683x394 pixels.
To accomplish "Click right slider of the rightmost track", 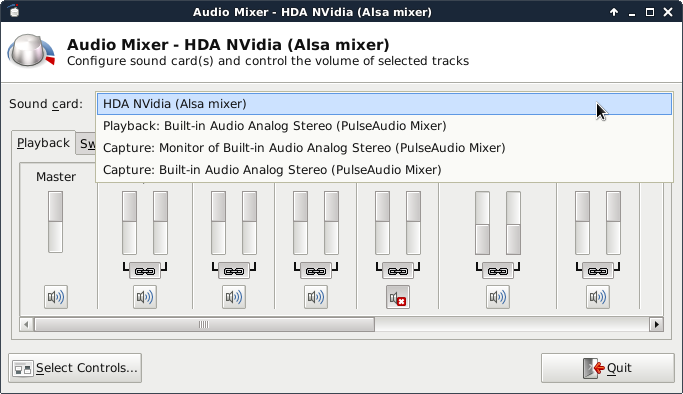I will coord(613,223).
